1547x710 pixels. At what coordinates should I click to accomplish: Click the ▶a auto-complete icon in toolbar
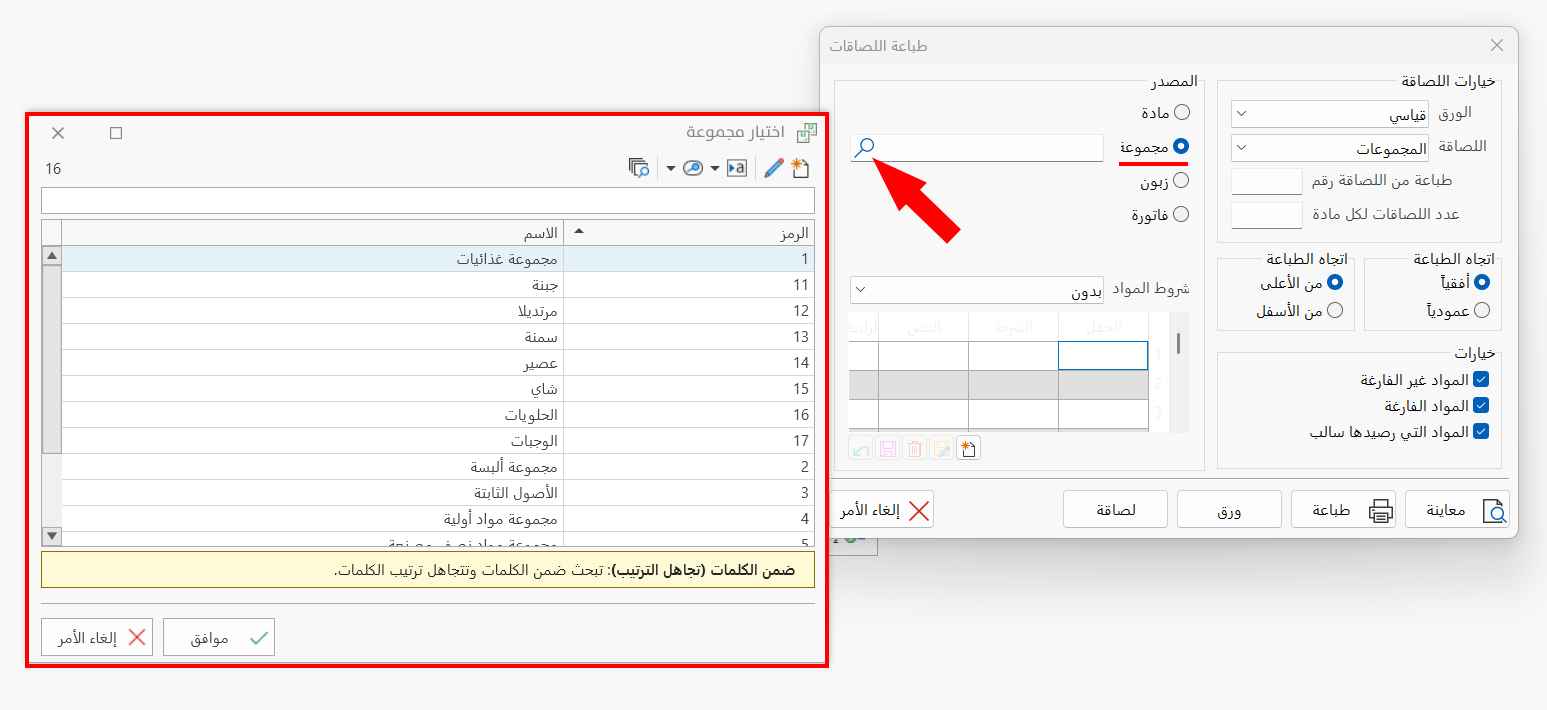click(736, 168)
